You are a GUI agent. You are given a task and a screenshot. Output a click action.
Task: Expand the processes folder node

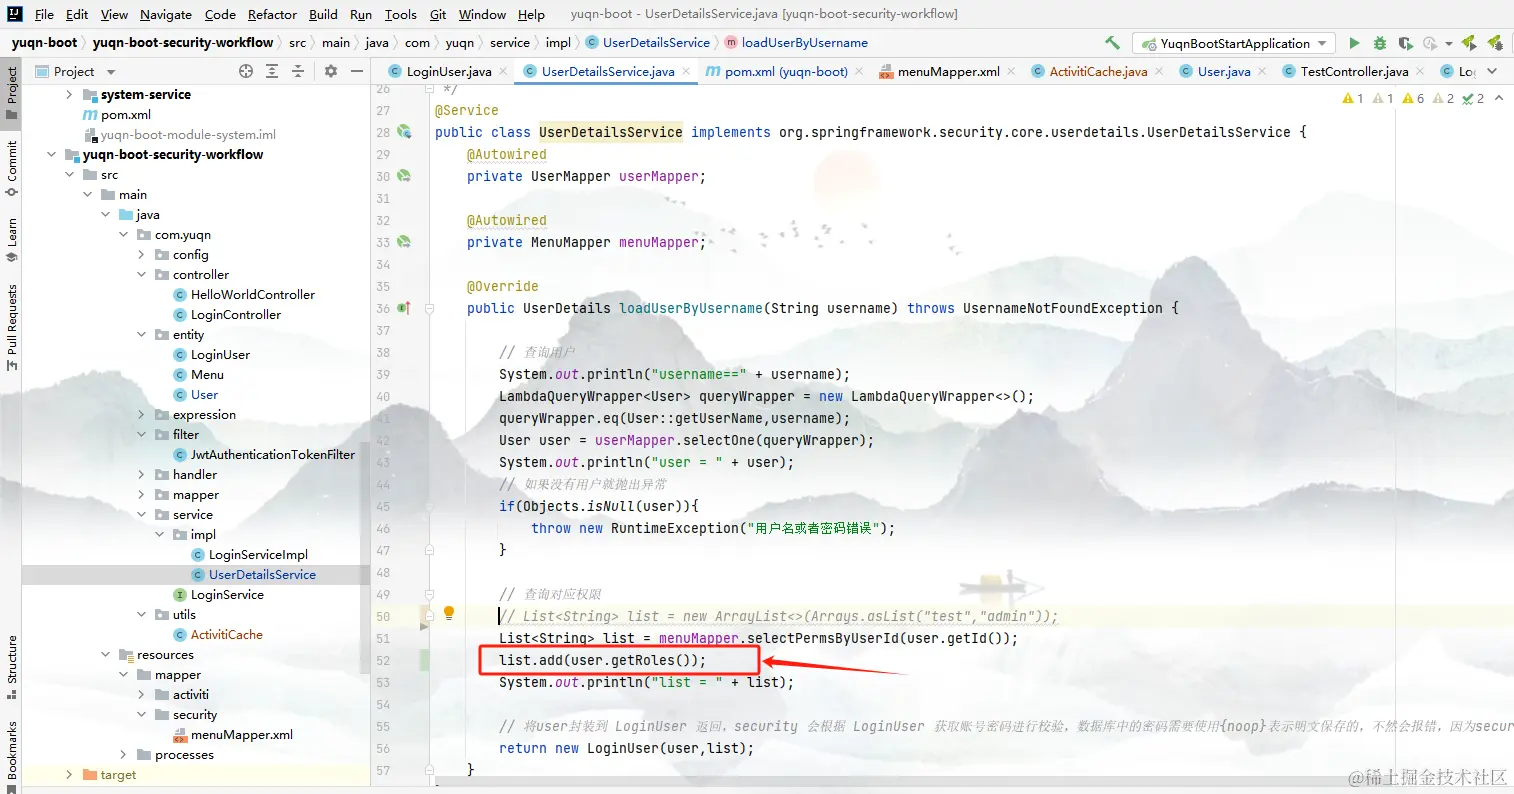pyautogui.click(x=123, y=754)
